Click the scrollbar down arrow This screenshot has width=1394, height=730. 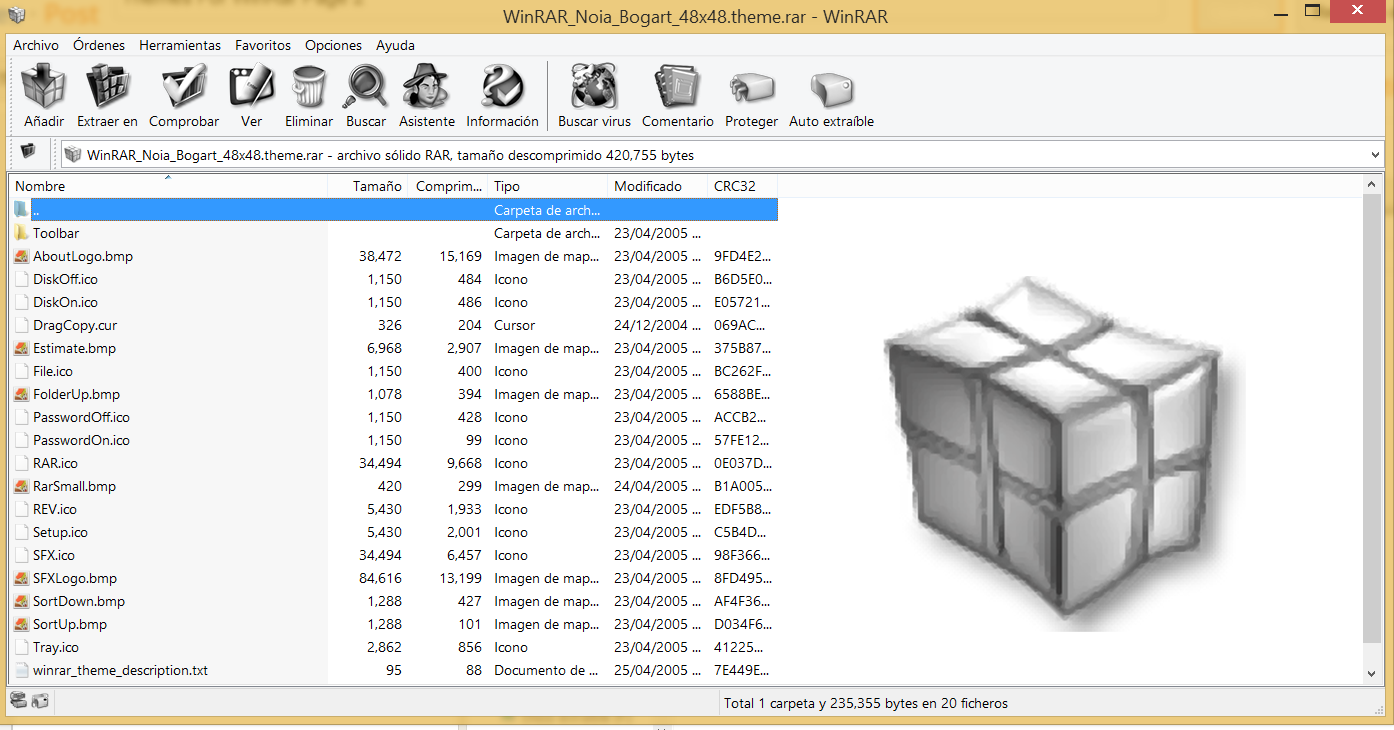pos(1373,674)
